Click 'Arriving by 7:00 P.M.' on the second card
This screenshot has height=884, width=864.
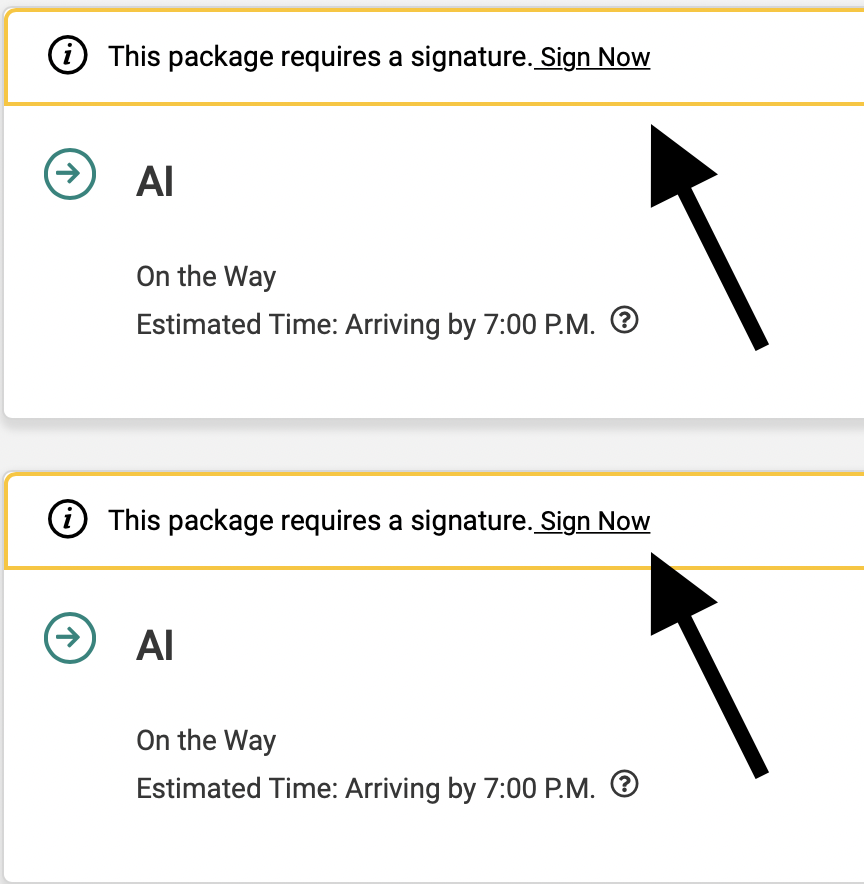pos(470,789)
